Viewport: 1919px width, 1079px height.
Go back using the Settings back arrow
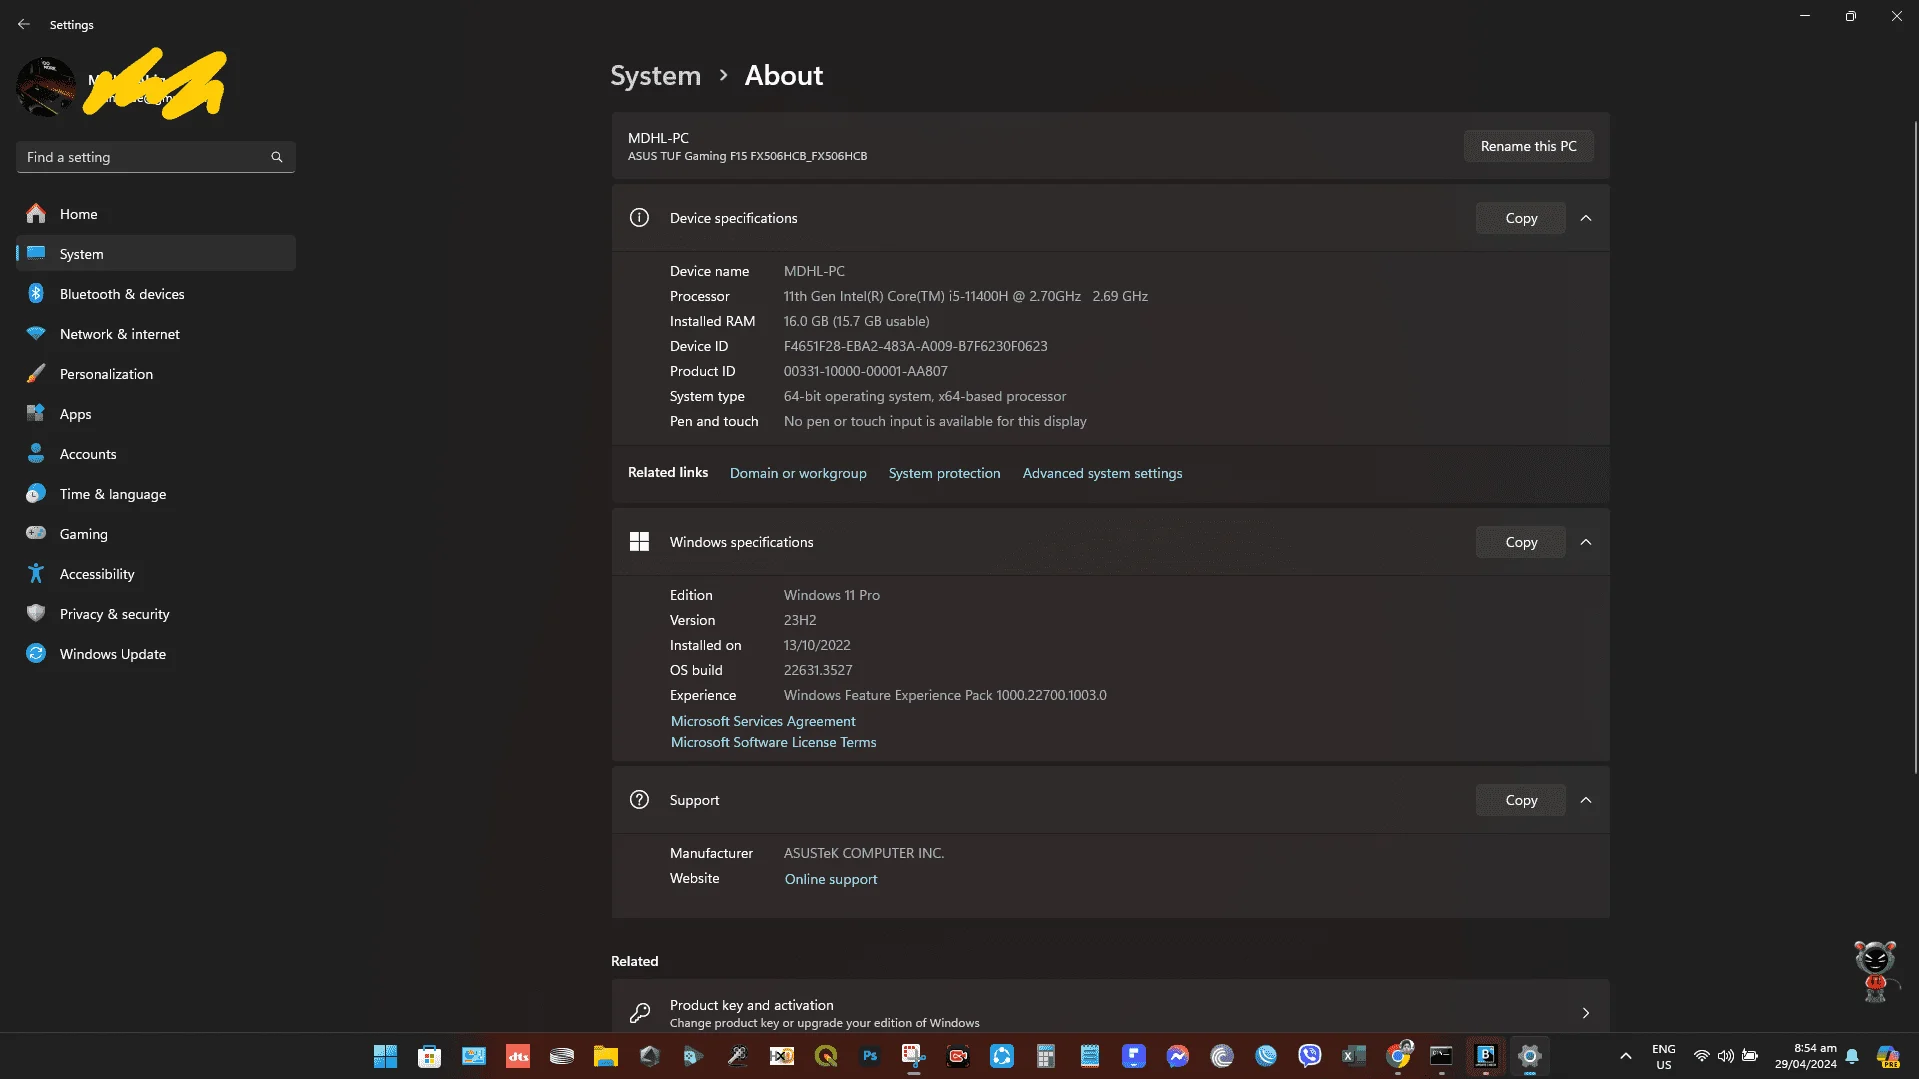coord(24,24)
